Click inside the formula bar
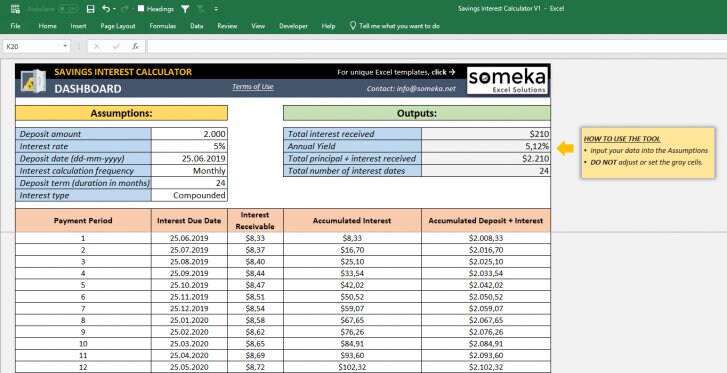 point(437,46)
